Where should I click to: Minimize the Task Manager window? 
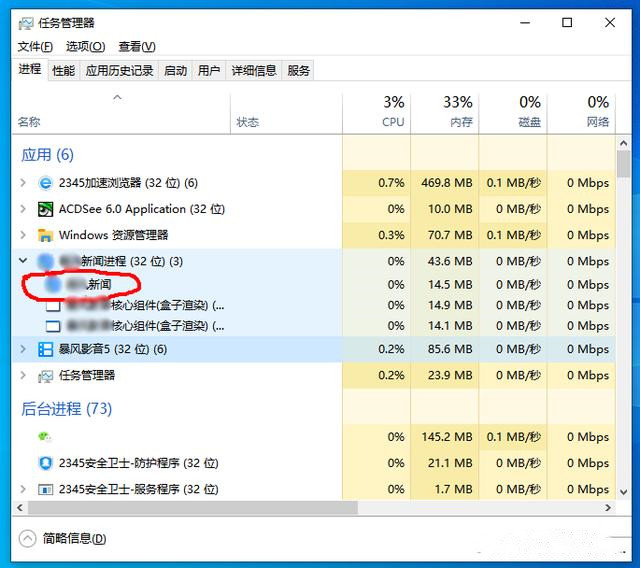[x=525, y=23]
